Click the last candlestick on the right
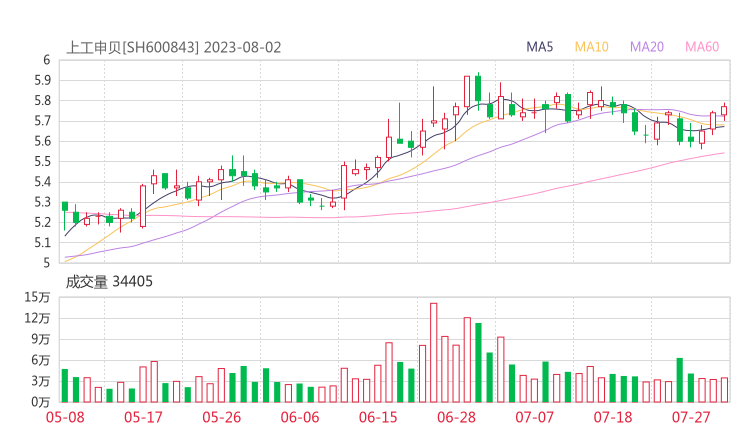This screenshot has width=740, height=440. [724, 111]
